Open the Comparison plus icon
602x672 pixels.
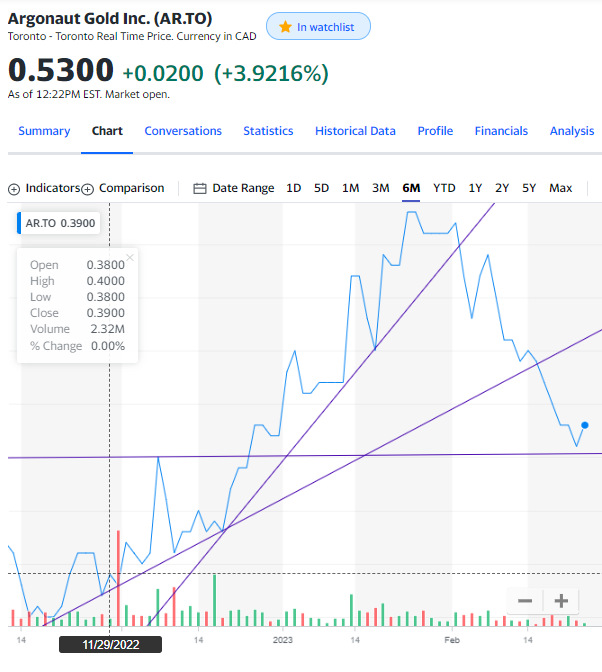[x=87, y=189]
